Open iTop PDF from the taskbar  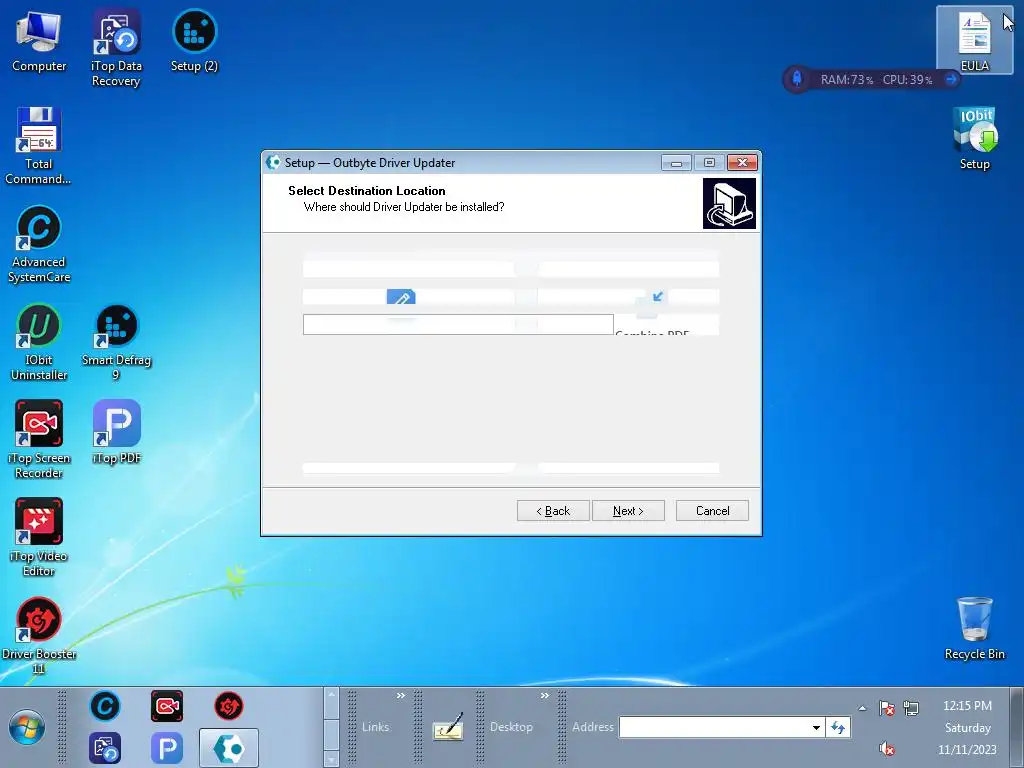tap(167, 748)
